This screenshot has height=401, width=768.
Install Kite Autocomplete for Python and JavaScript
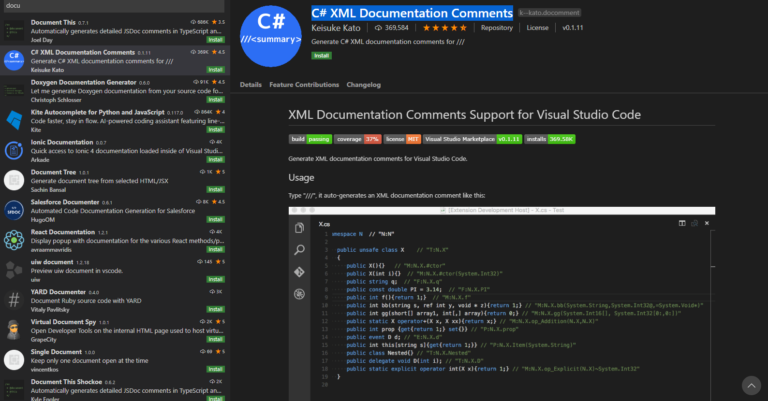(x=215, y=129)
